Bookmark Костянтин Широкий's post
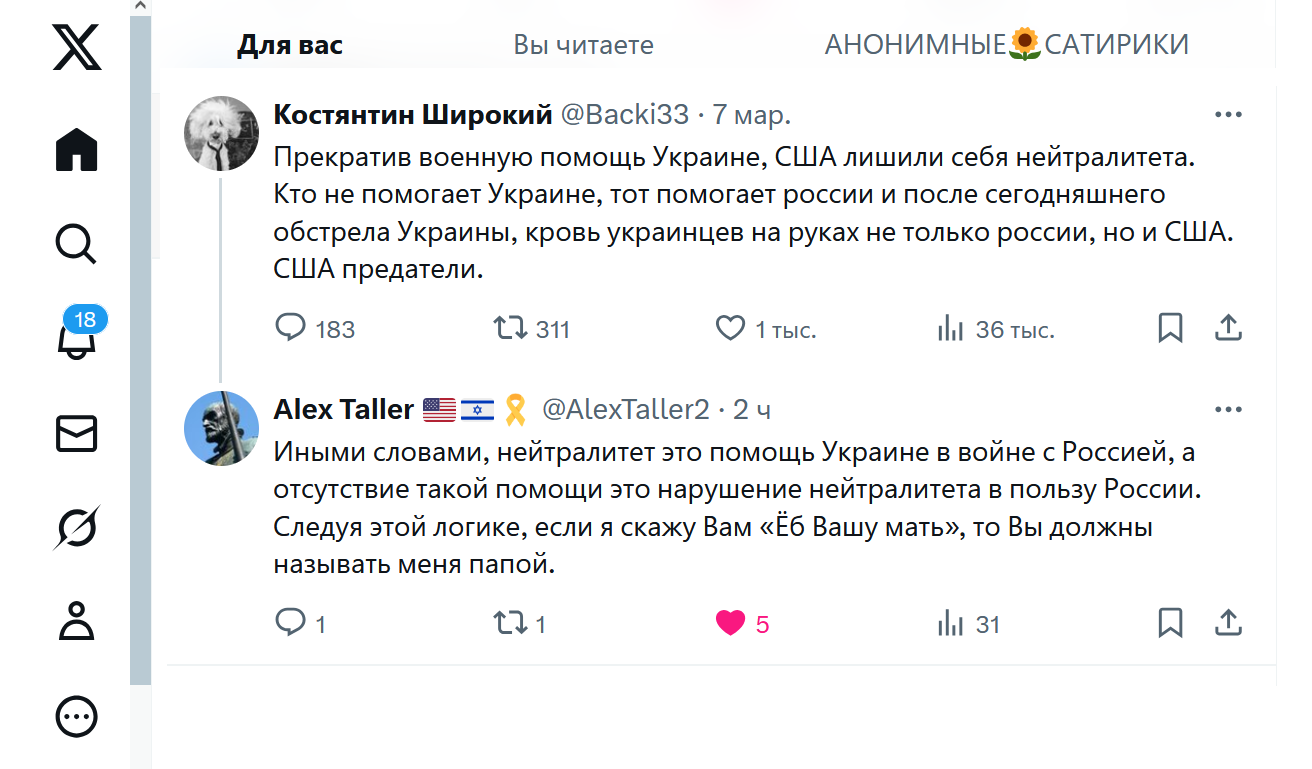This screenshot has width=1312, height=769. [x=1170, y=328]
